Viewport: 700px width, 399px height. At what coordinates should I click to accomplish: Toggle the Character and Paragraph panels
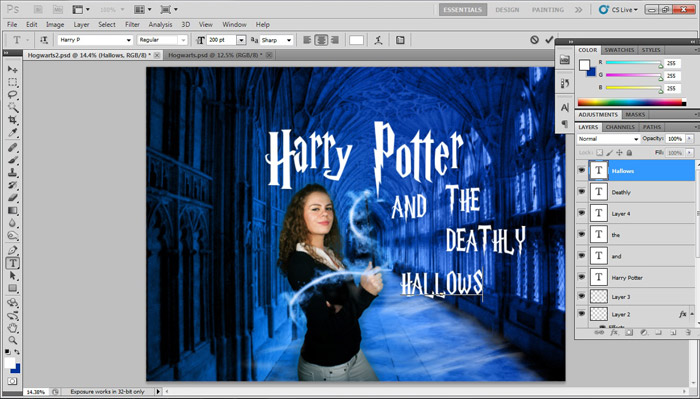click(400, 40)
